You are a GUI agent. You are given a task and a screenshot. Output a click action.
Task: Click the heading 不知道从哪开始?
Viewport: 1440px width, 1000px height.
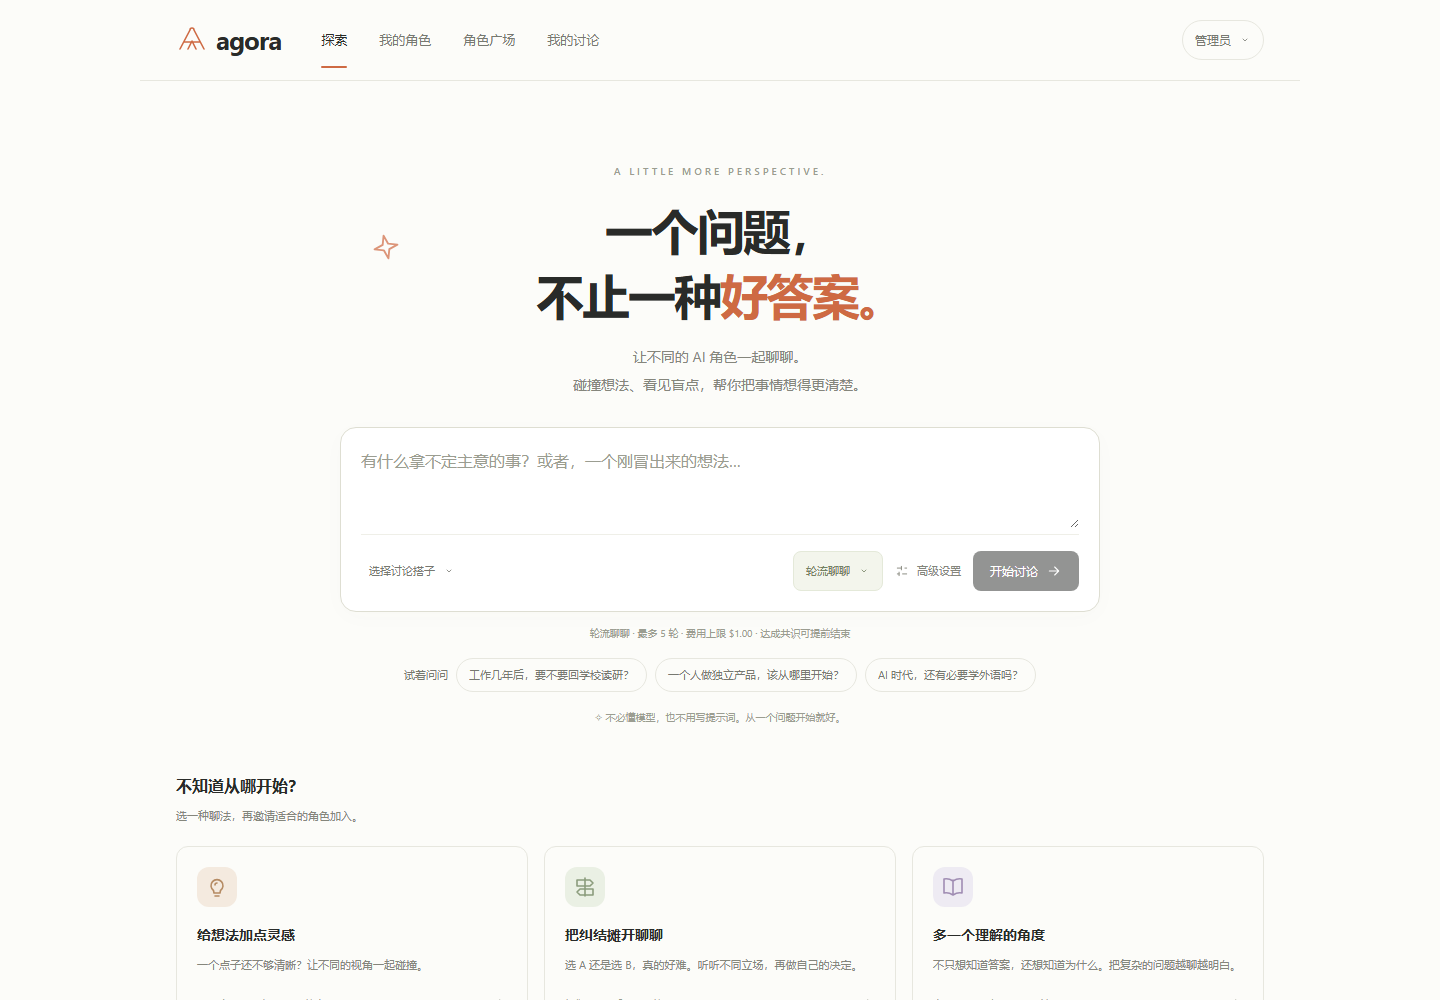(236, 786)
